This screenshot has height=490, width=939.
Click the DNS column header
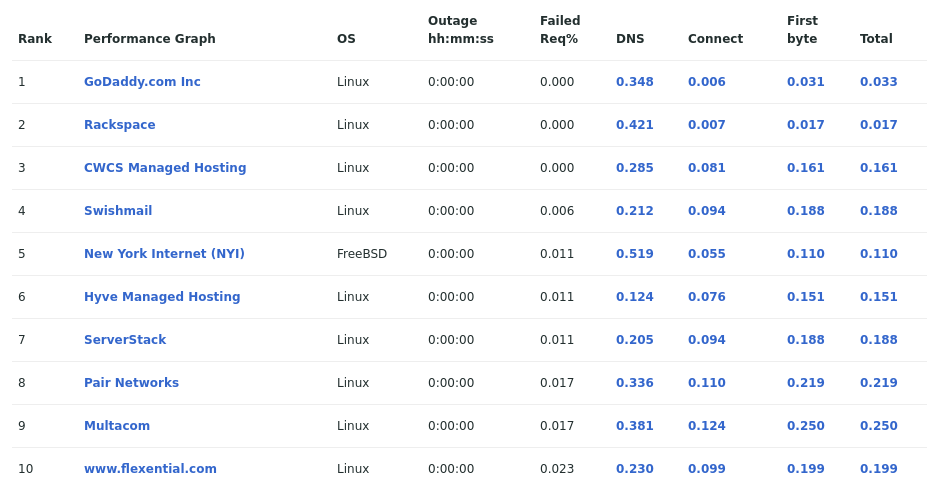[x=630, y=39]
